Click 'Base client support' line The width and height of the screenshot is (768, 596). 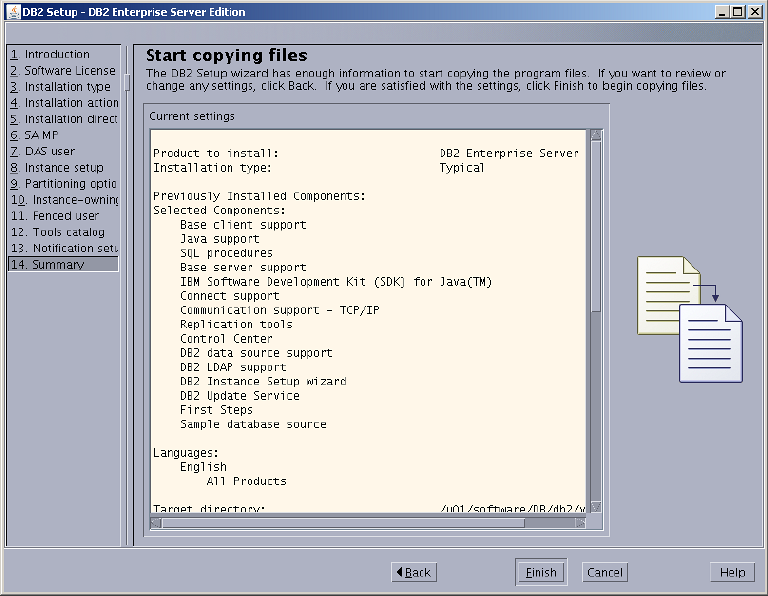point(243,225)
